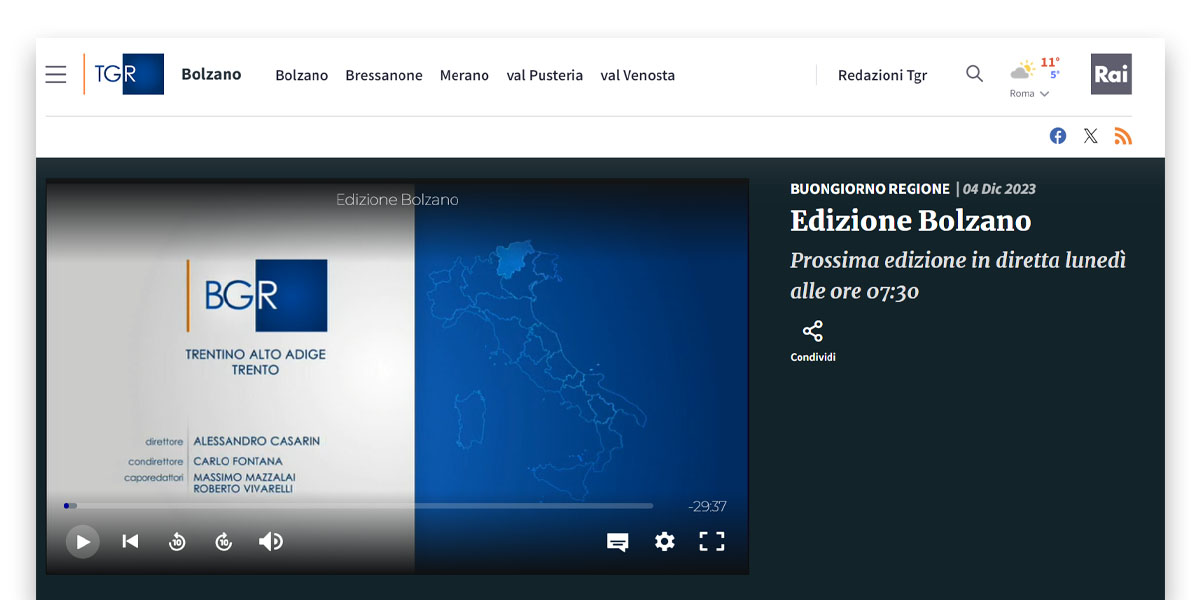The width and height of the screenshot is (1200, 600).
Task: Open the hamburger navigation menu
Action: (x=56, y=75)
